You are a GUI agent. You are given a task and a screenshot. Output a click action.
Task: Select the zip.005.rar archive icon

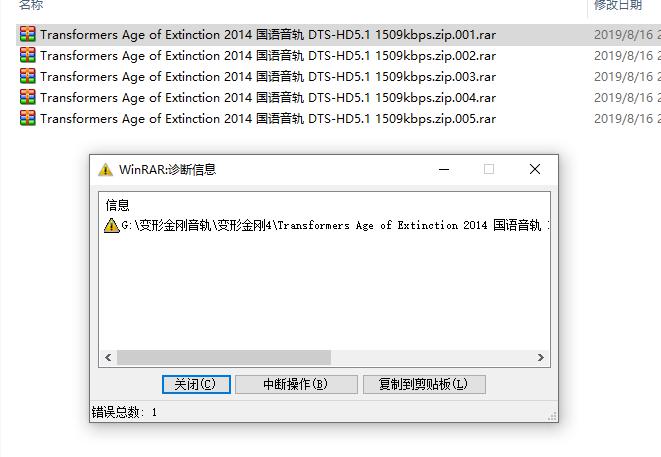tap(28, 118)
